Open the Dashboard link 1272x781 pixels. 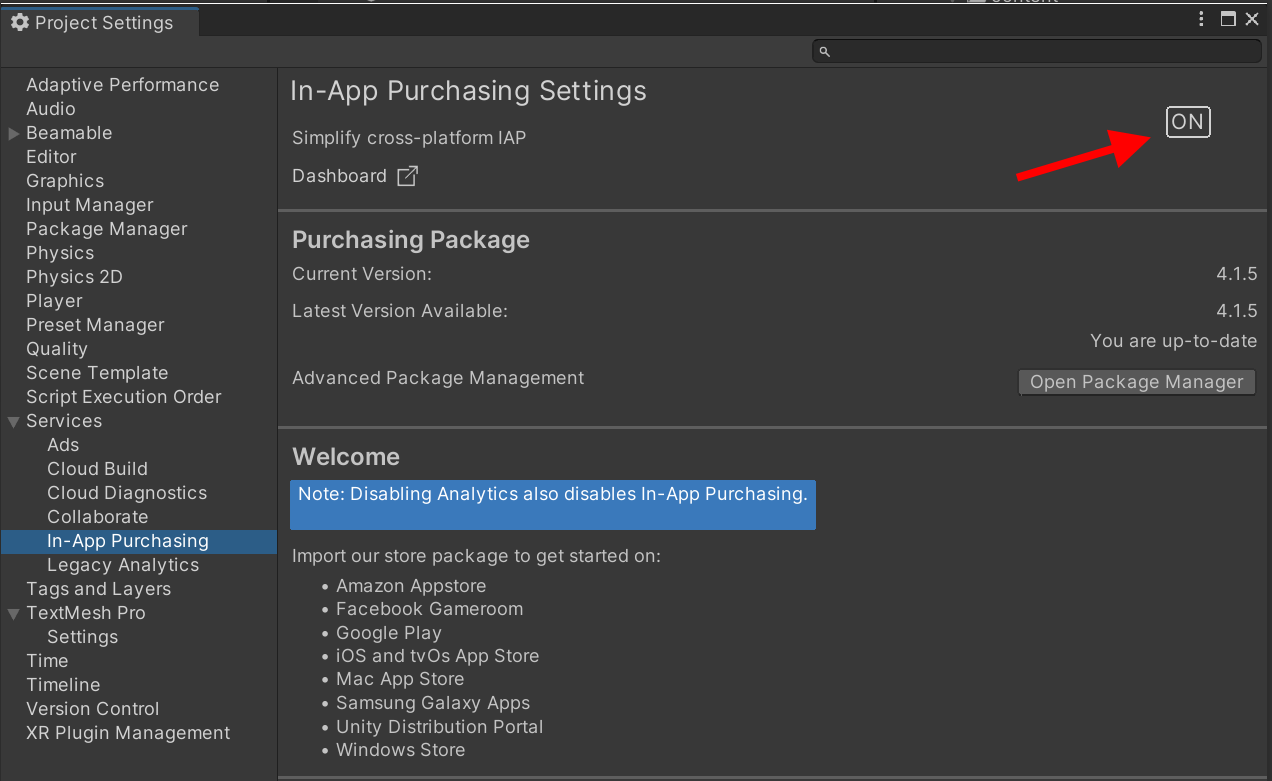click(339, 176)
